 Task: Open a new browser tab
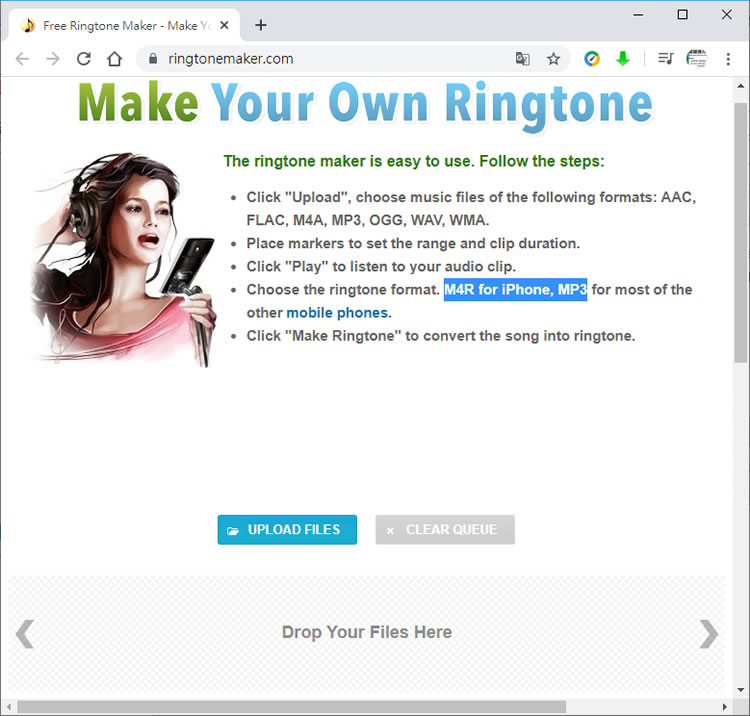pyautogui.click(x=261, y=25)
